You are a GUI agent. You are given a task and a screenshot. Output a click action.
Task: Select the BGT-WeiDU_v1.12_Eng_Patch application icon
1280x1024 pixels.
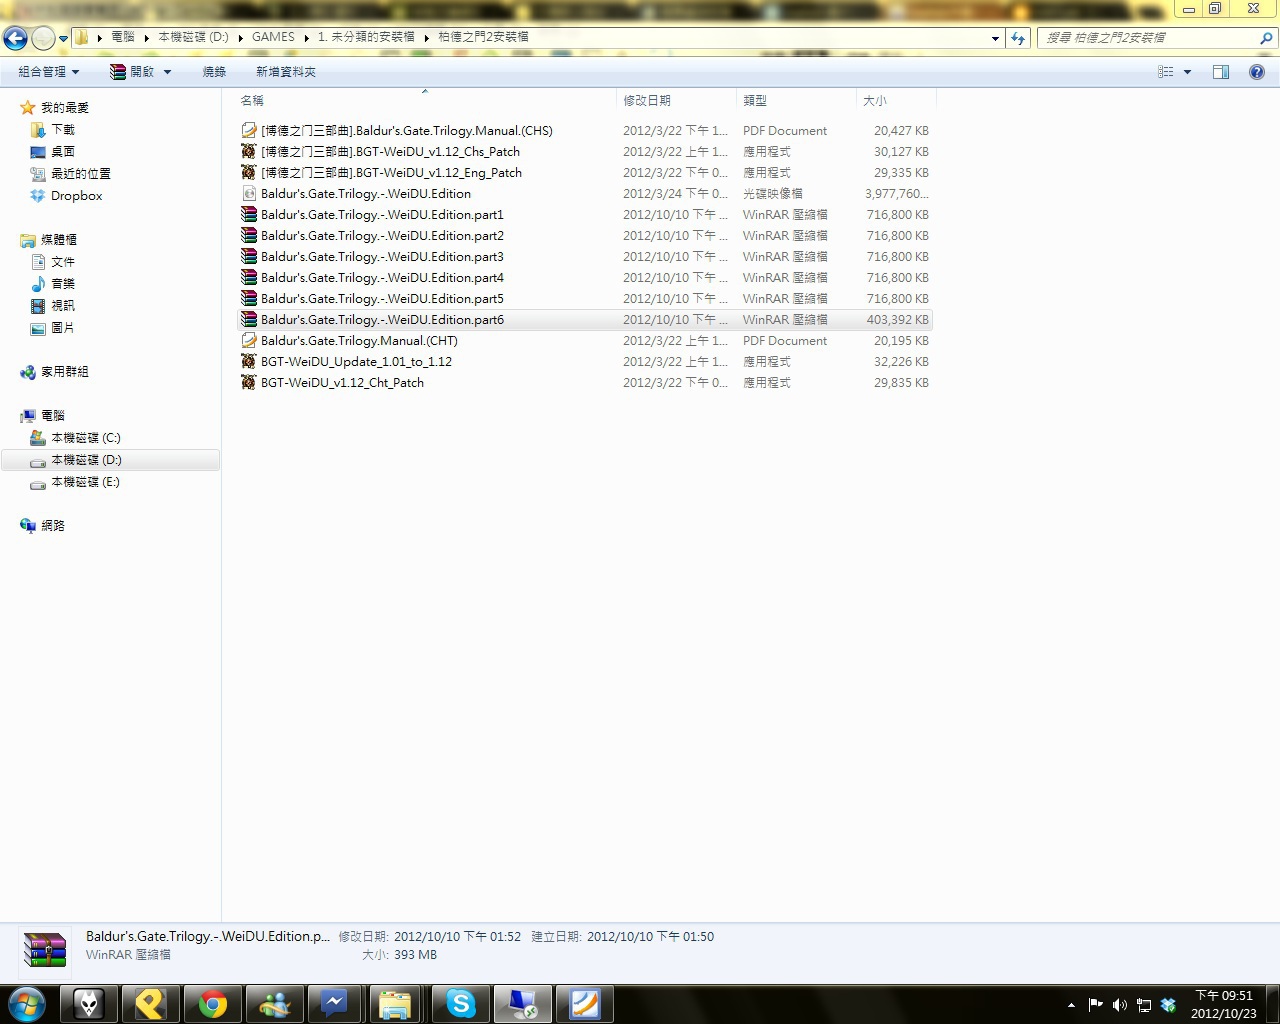[249, 172]
